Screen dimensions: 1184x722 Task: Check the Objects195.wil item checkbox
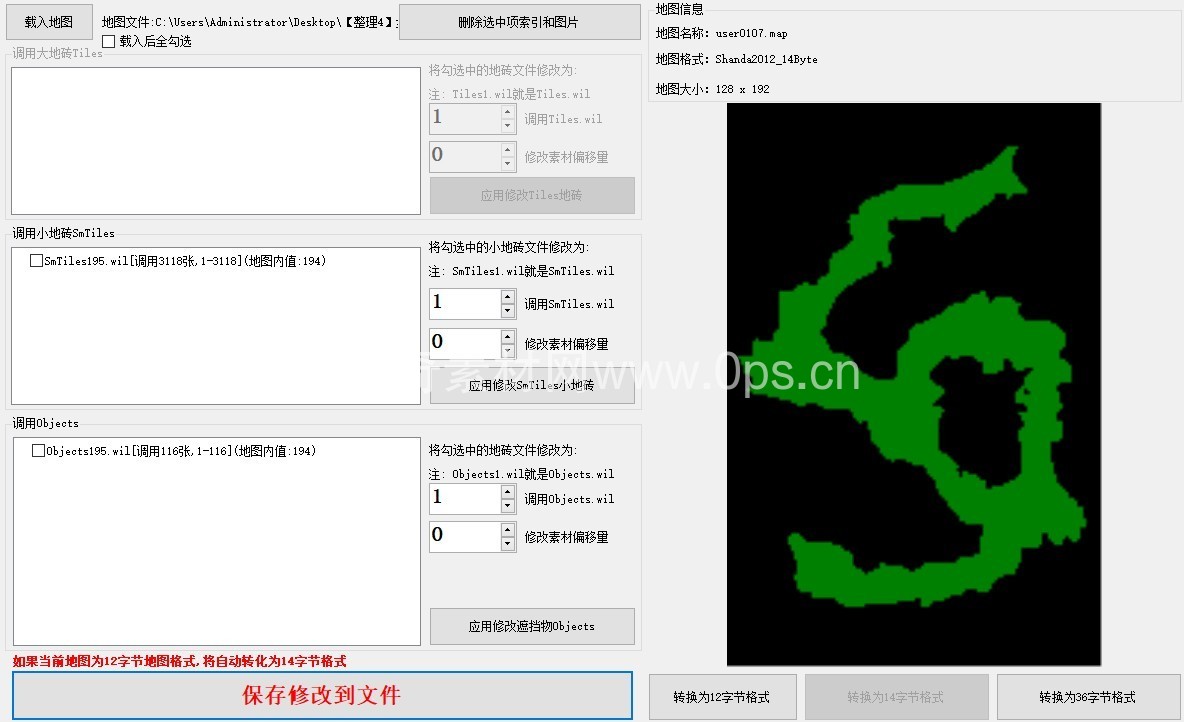coord(39,451)
